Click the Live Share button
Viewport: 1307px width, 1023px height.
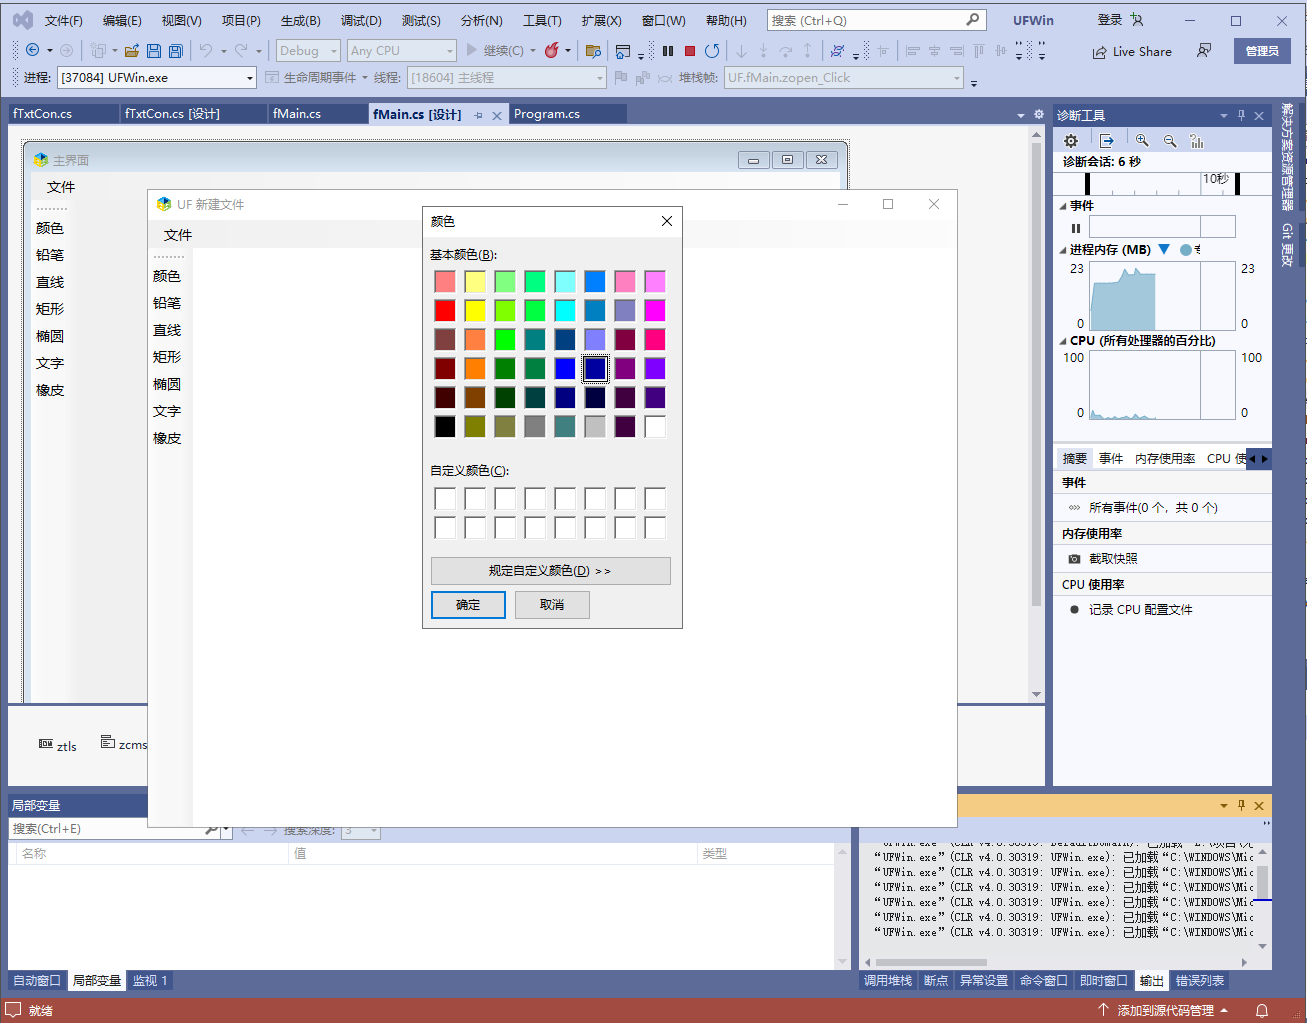coord(1132,52)
